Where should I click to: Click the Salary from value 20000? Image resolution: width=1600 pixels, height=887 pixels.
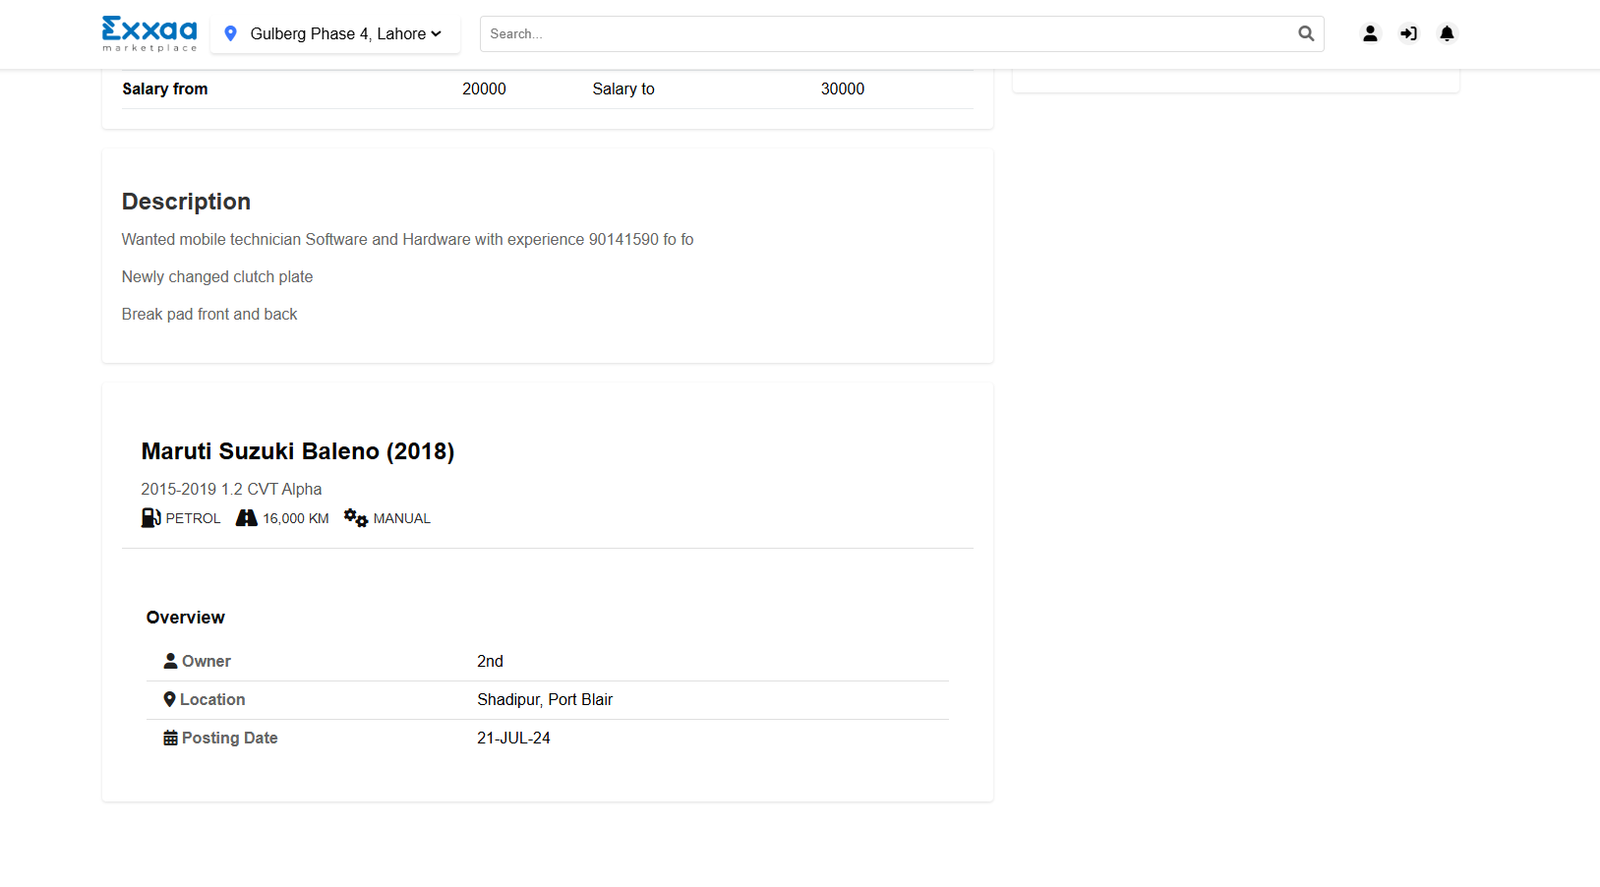[x=484, y=89]
